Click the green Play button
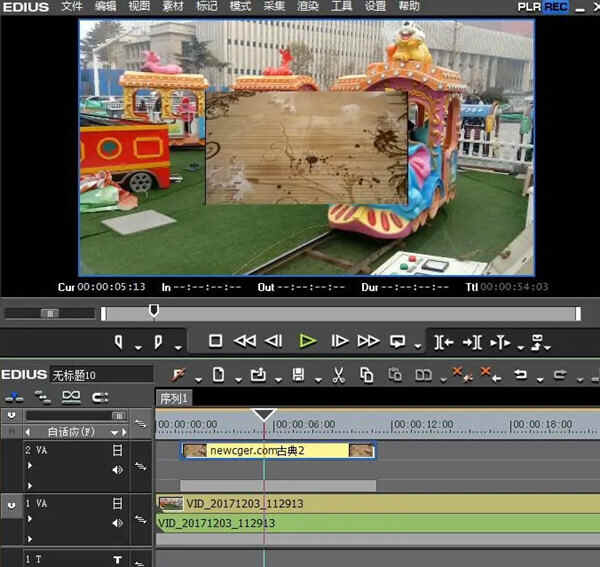 click(x=307, y=341)
